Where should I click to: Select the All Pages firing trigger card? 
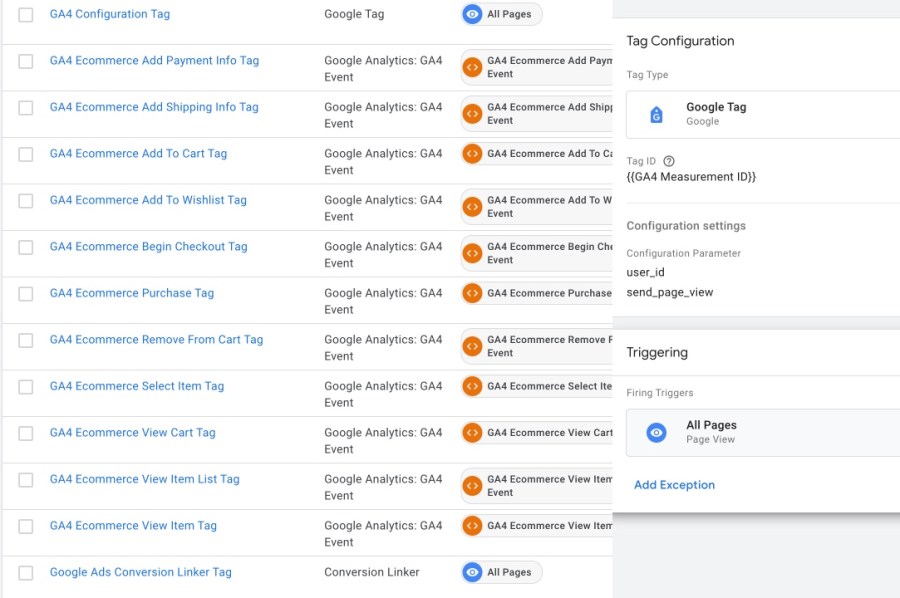tap(760, 432)
